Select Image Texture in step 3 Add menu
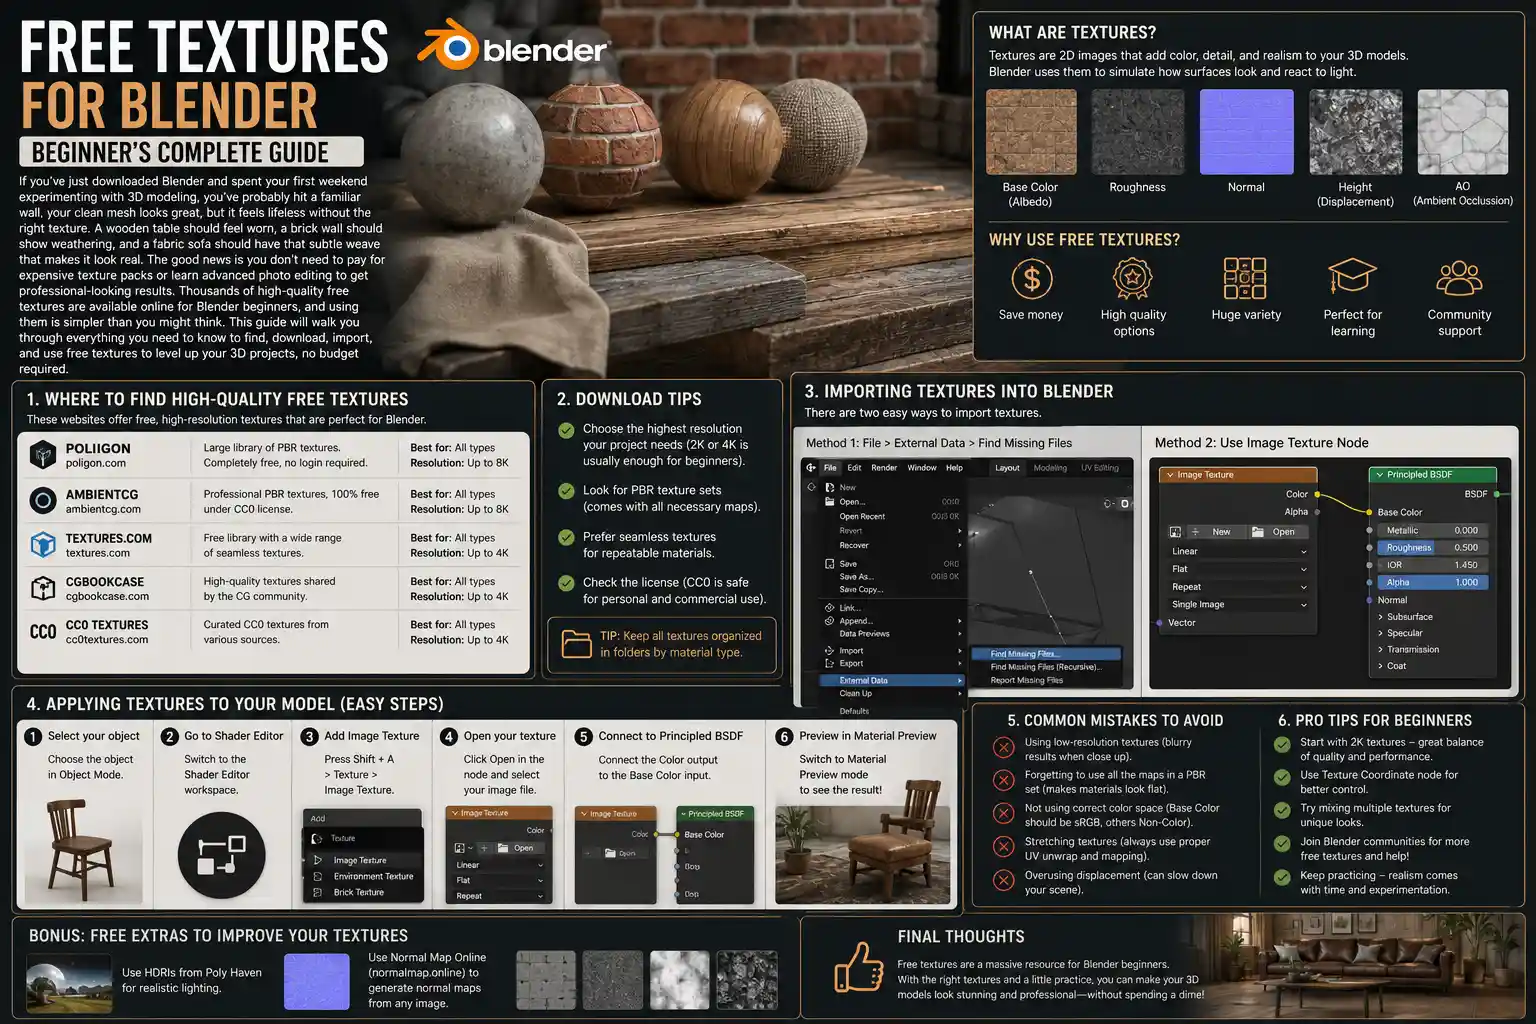 [362, 860]
